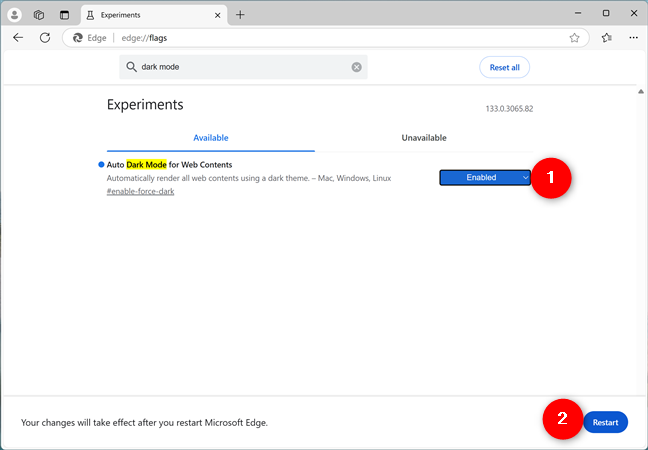Clear the dark mode search text

[356, 67]
